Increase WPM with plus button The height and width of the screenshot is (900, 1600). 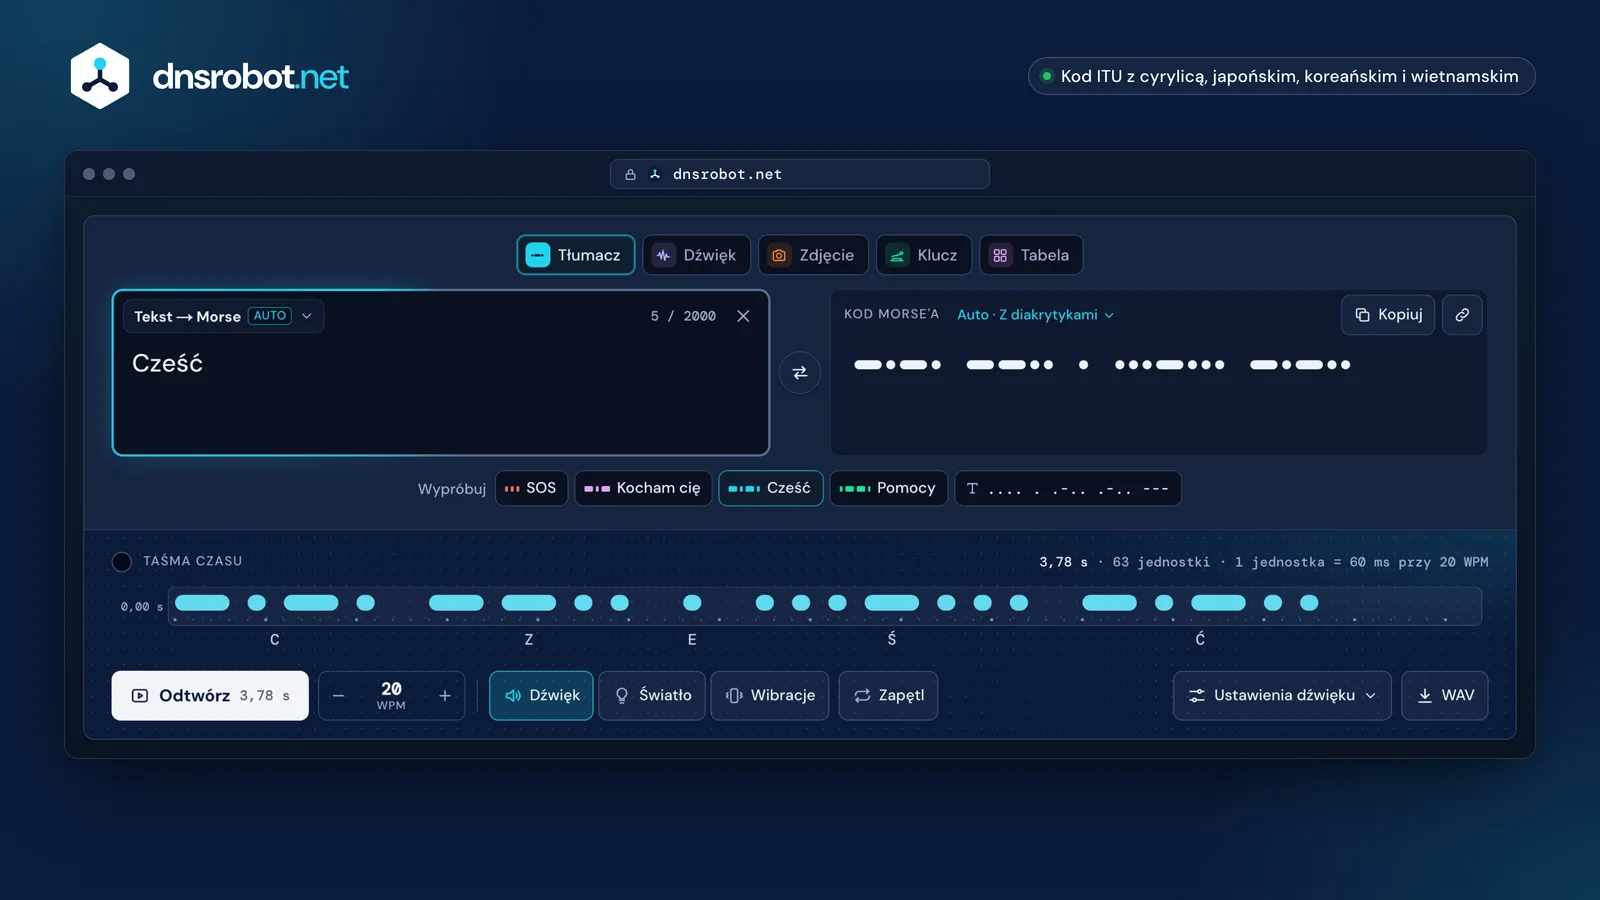[x=445, y=696]
